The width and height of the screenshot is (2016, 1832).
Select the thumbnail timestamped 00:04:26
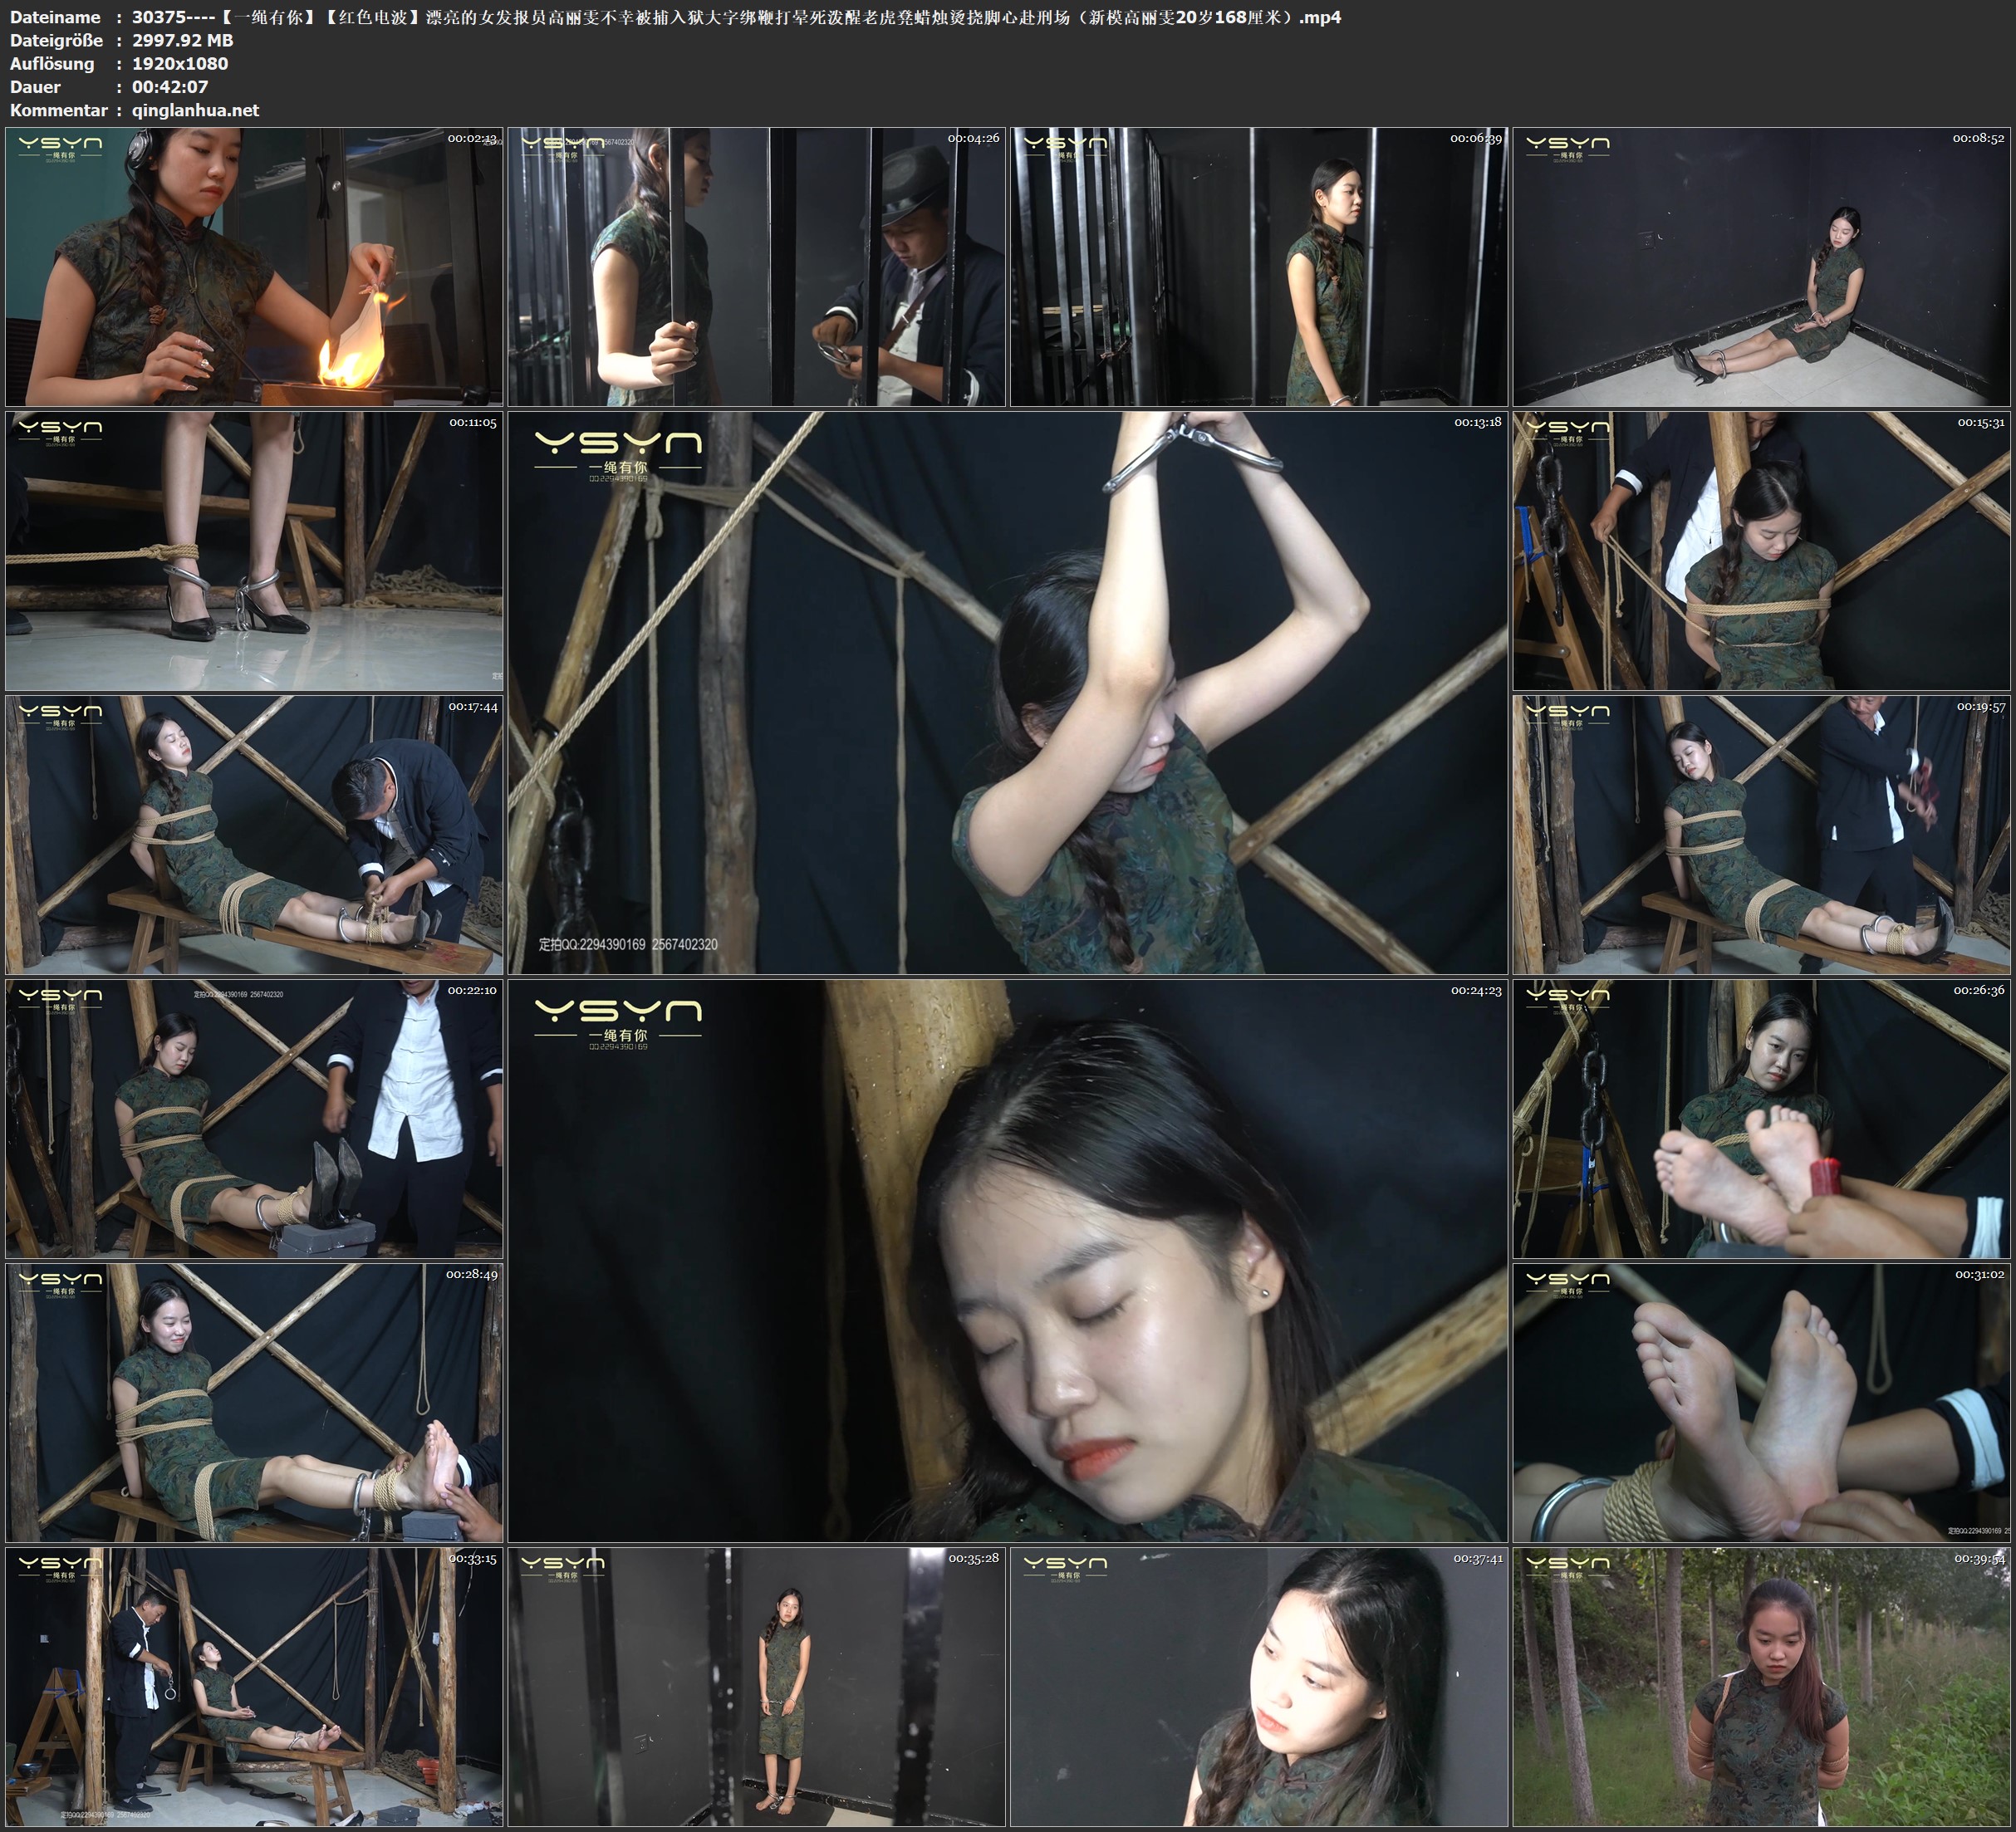[756, 266]
